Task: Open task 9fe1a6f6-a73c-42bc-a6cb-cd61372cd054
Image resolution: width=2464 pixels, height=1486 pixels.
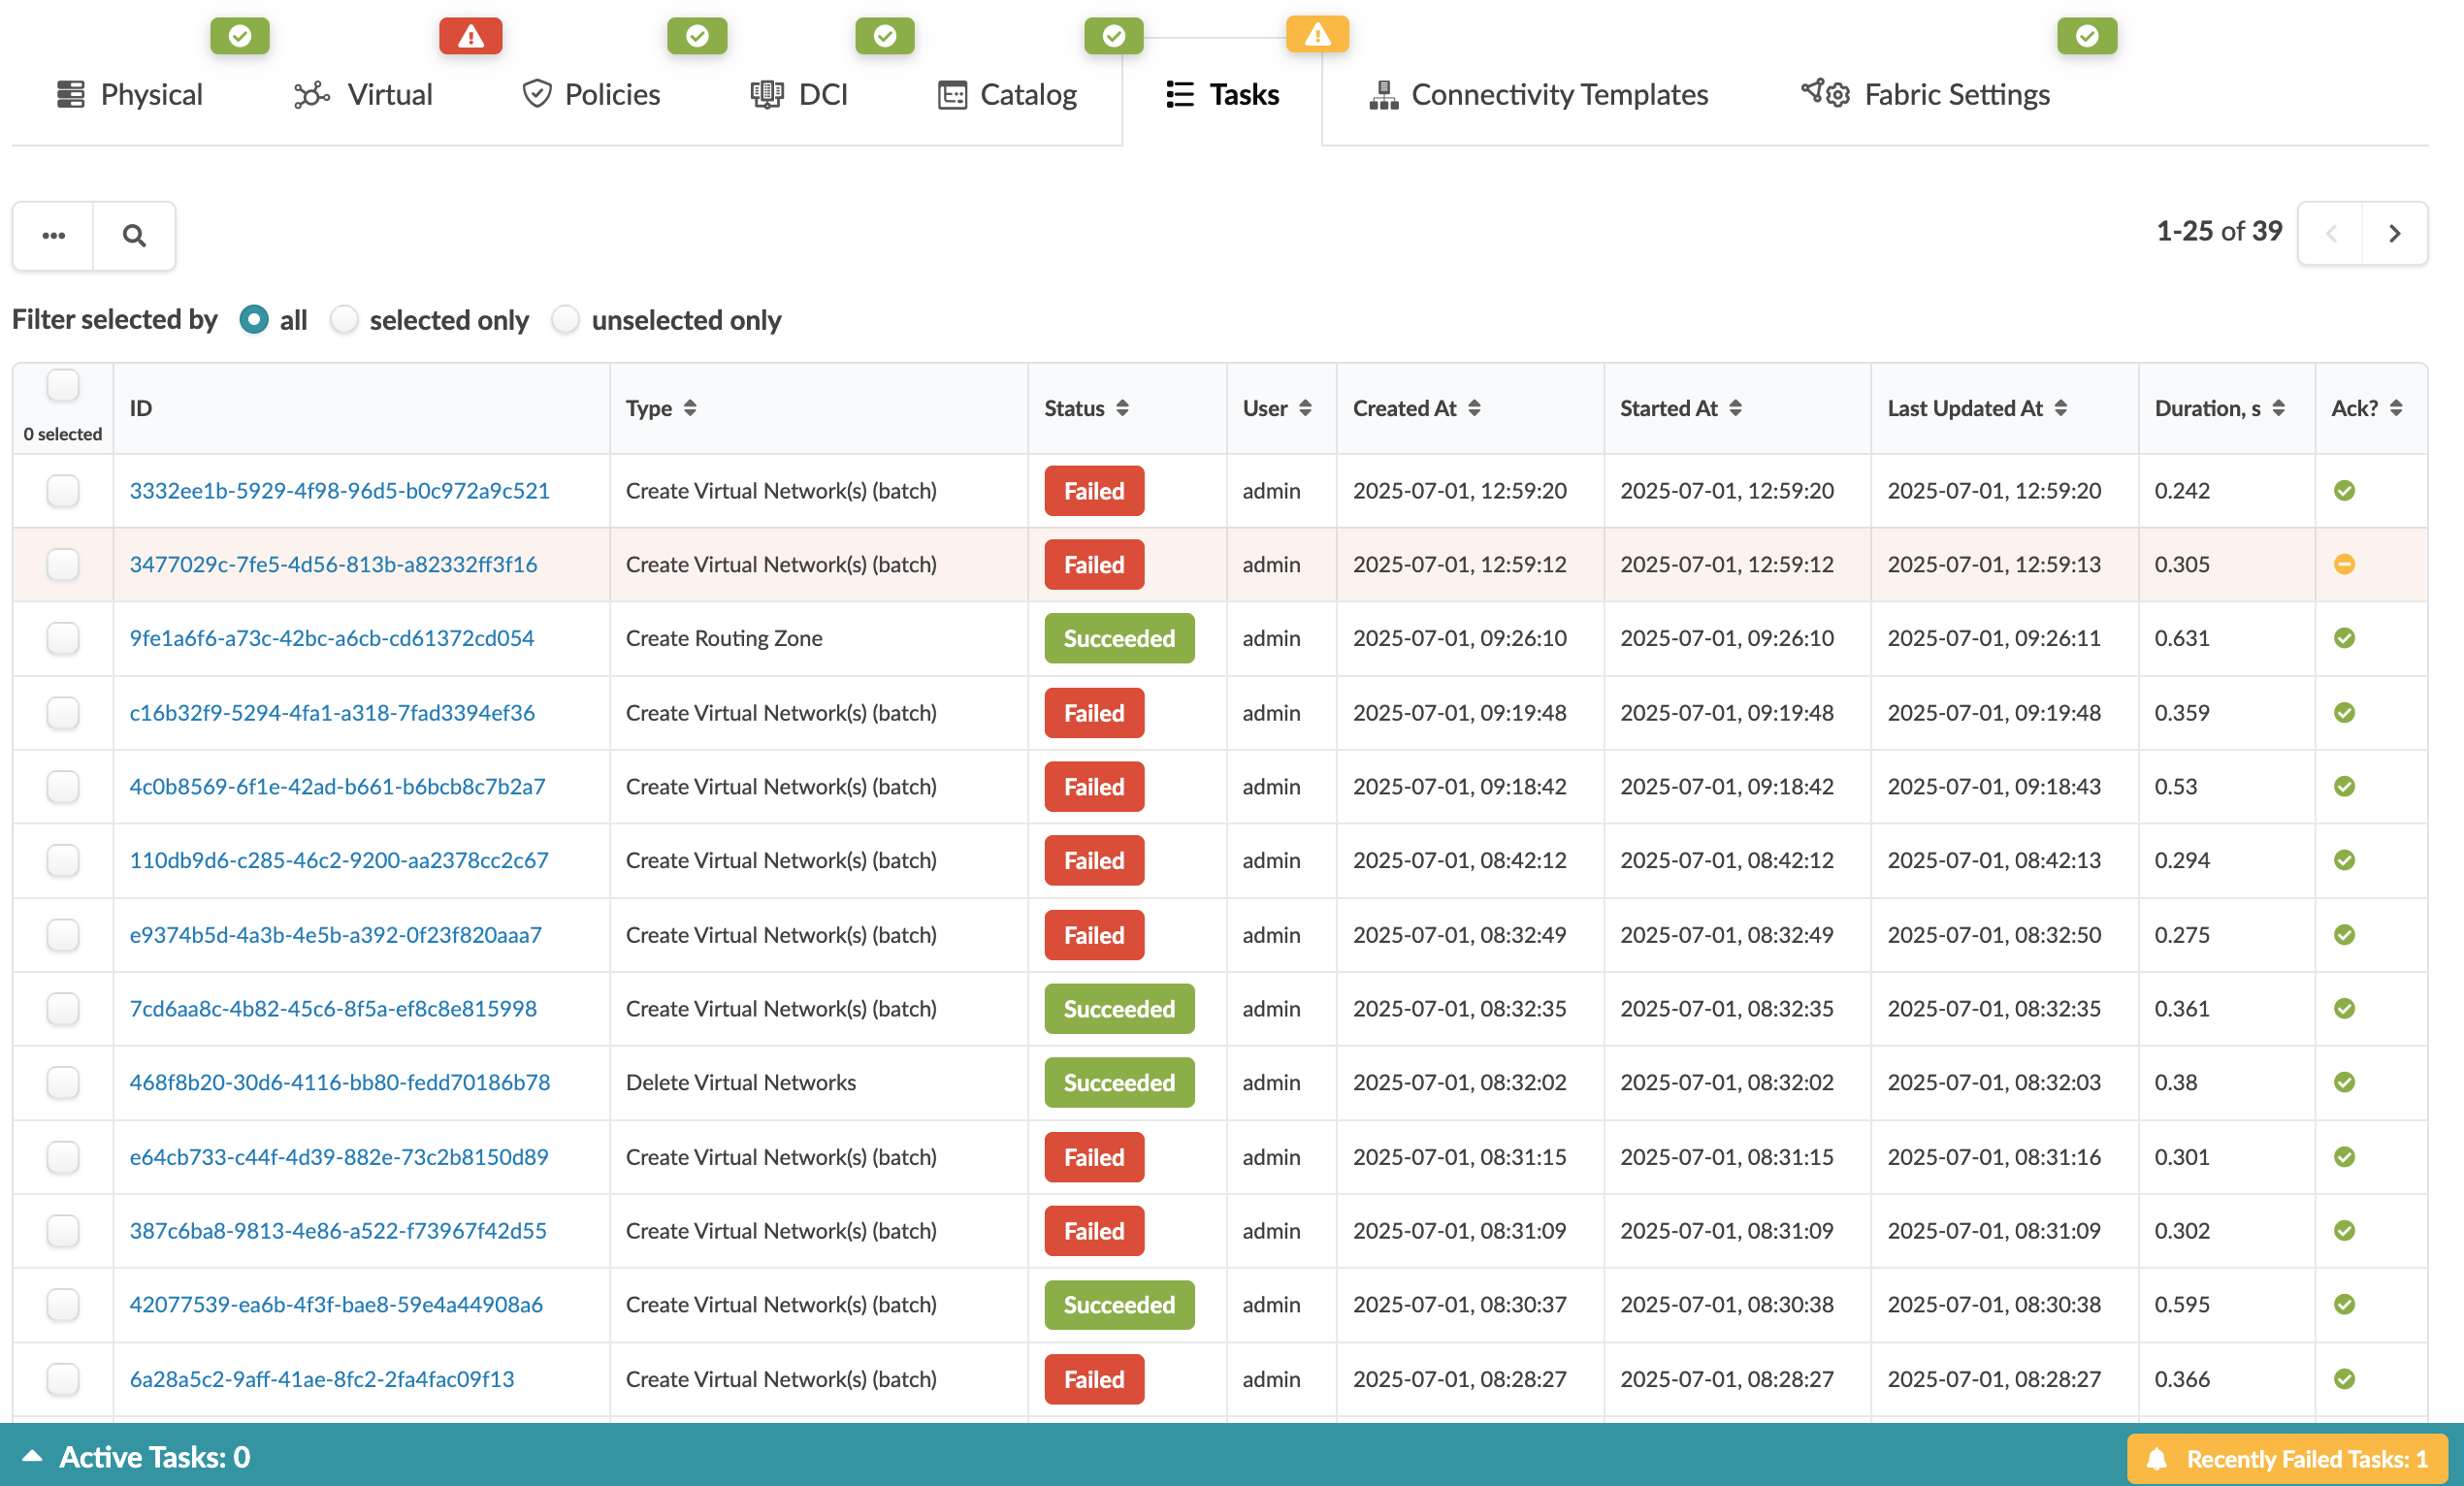Action: 331,638
